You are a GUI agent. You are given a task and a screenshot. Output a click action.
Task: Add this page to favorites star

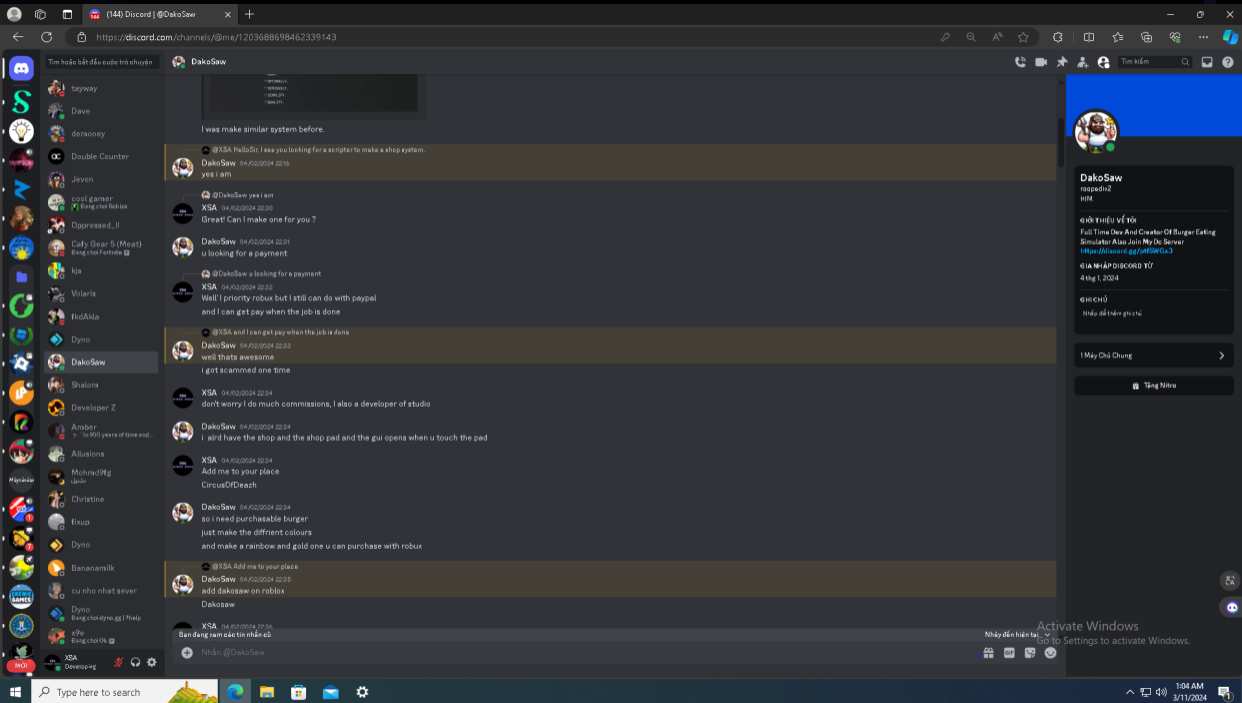coord(1023,37)
